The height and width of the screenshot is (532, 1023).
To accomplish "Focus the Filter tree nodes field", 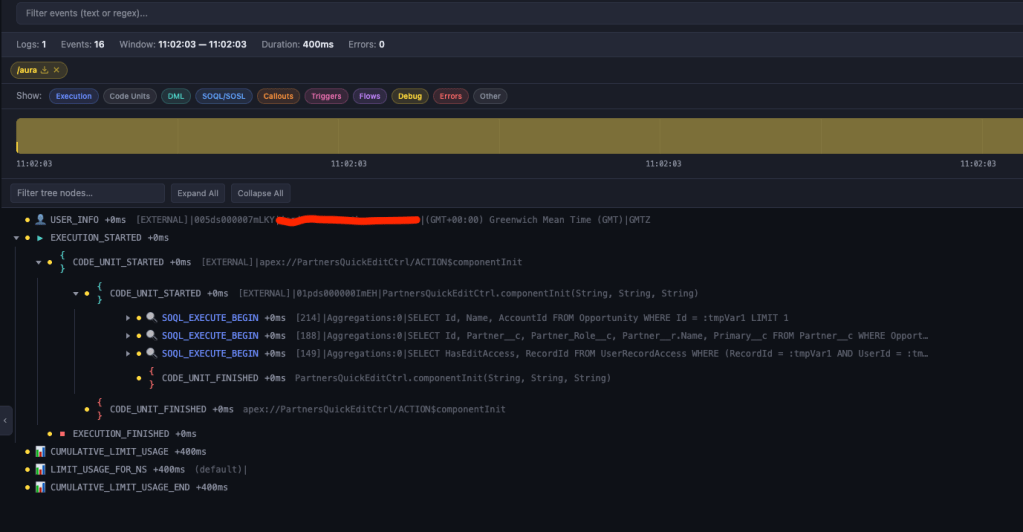I will 87,193.
